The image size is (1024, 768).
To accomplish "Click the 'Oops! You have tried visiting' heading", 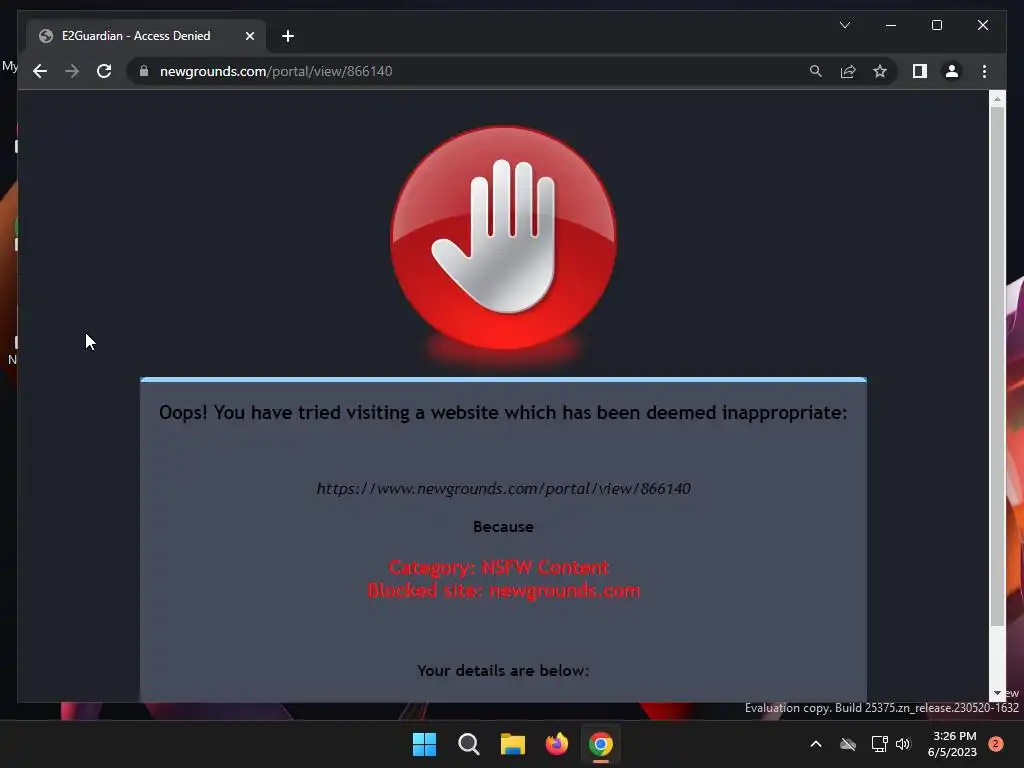I will point(503,413).
